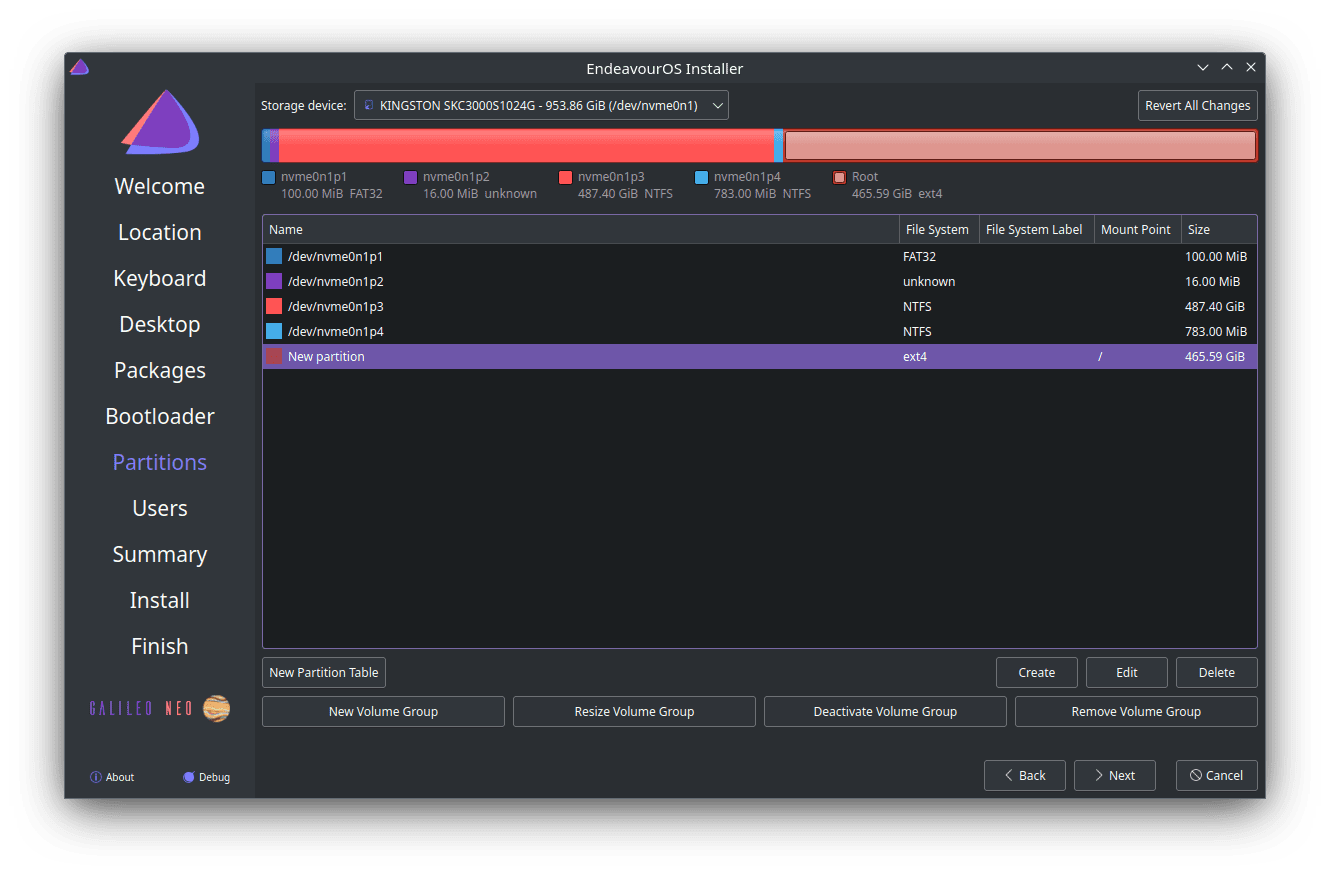Open the Install step
This screenshot has width=1330, height=875.
click(x=160, y=600)
